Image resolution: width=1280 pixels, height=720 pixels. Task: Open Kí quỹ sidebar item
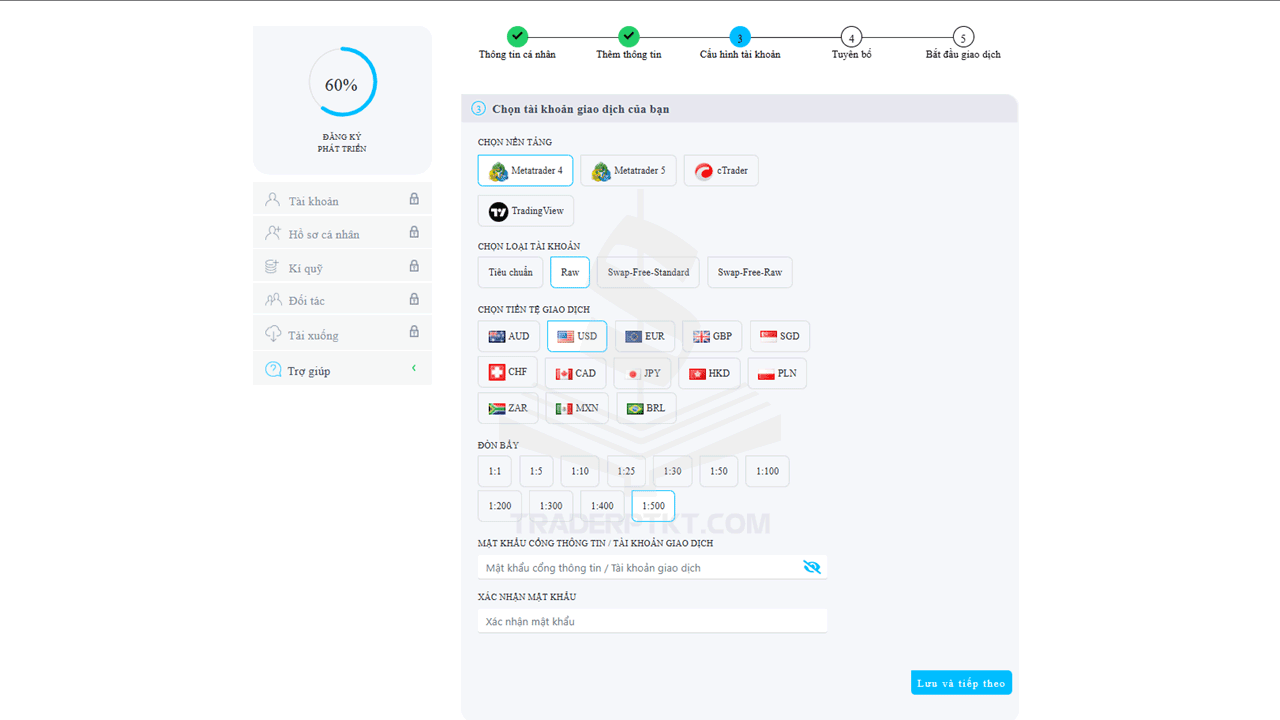point(342,267)
